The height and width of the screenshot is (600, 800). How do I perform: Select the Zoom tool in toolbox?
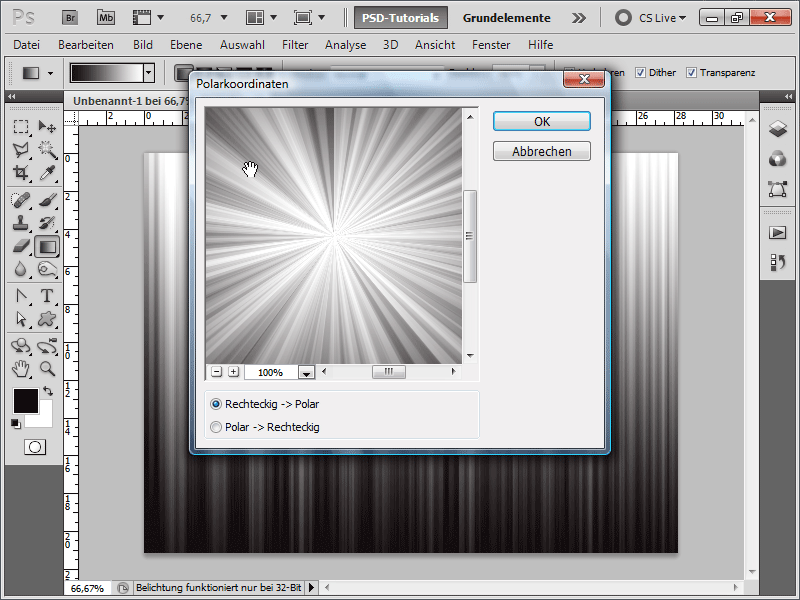point(47,369)
